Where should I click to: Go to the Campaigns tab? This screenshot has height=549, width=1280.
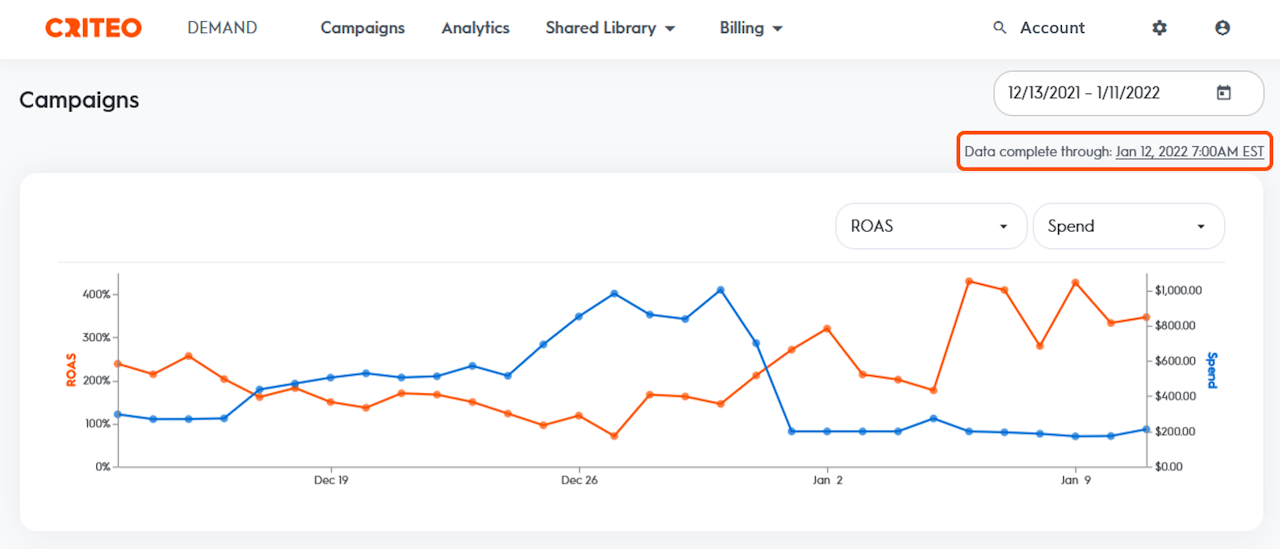click(362, 28)
